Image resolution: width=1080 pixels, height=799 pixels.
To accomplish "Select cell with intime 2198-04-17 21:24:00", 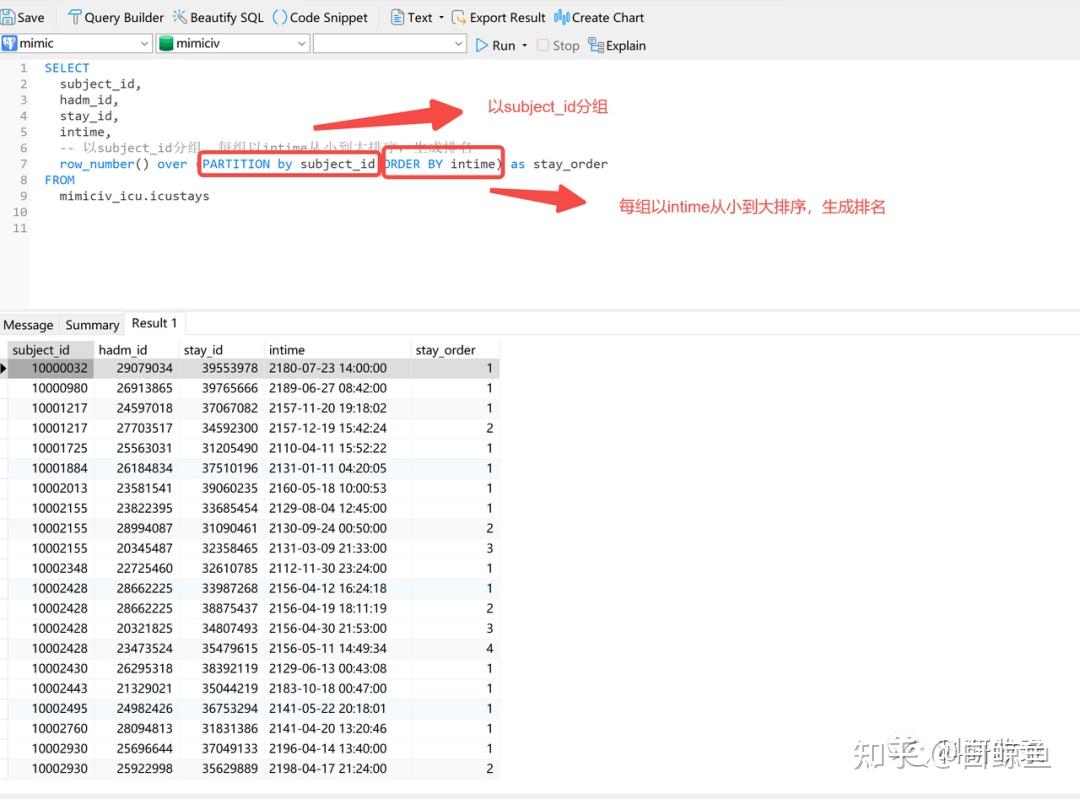I will (338, 767).
